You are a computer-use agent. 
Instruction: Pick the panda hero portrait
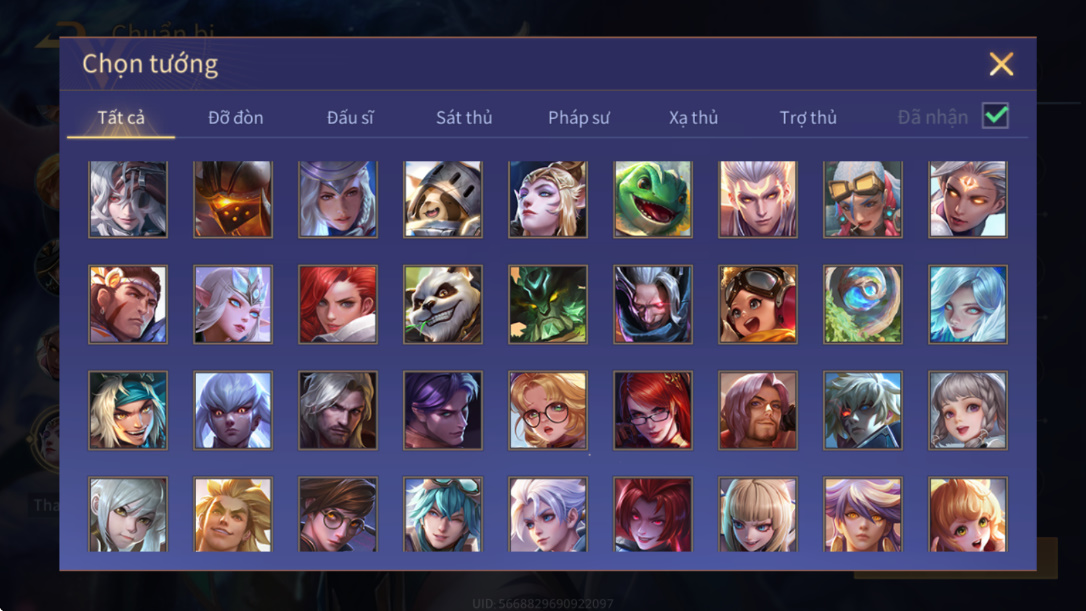(443, 305)
